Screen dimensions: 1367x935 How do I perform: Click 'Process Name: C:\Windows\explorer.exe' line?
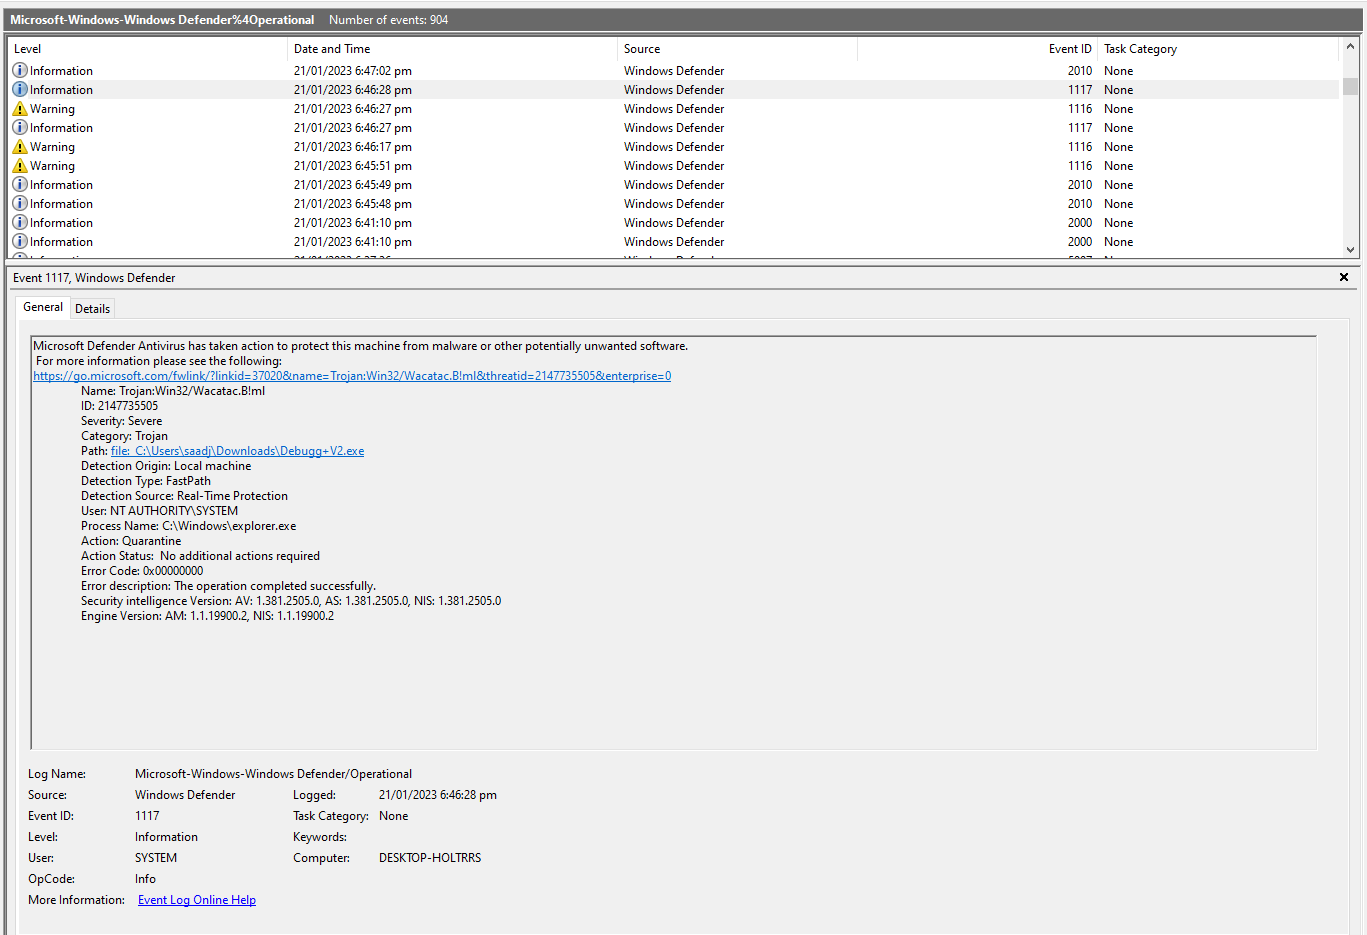pos(188,526)
